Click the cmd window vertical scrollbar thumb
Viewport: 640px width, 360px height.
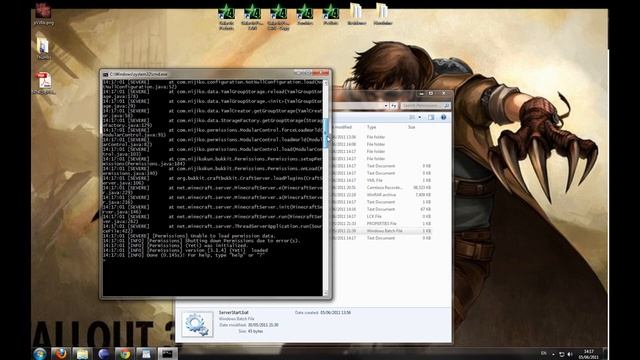325,133
